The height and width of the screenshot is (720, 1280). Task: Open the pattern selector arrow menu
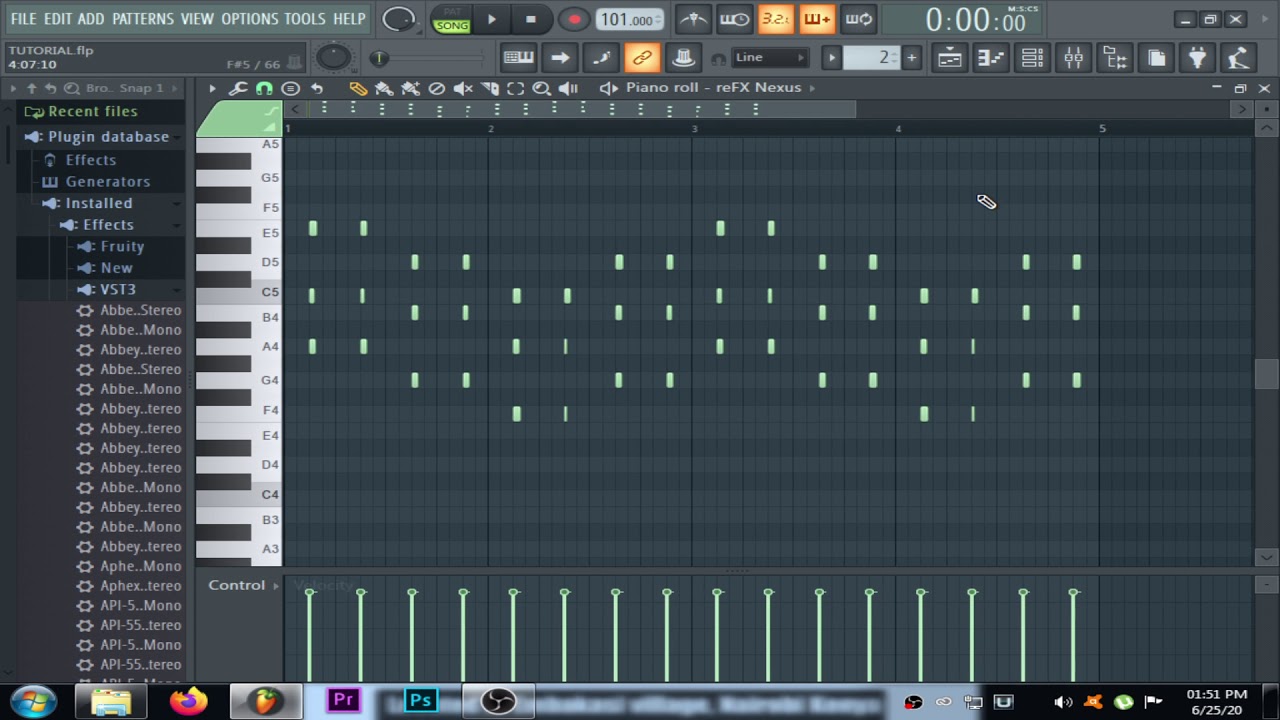point(831,58)
